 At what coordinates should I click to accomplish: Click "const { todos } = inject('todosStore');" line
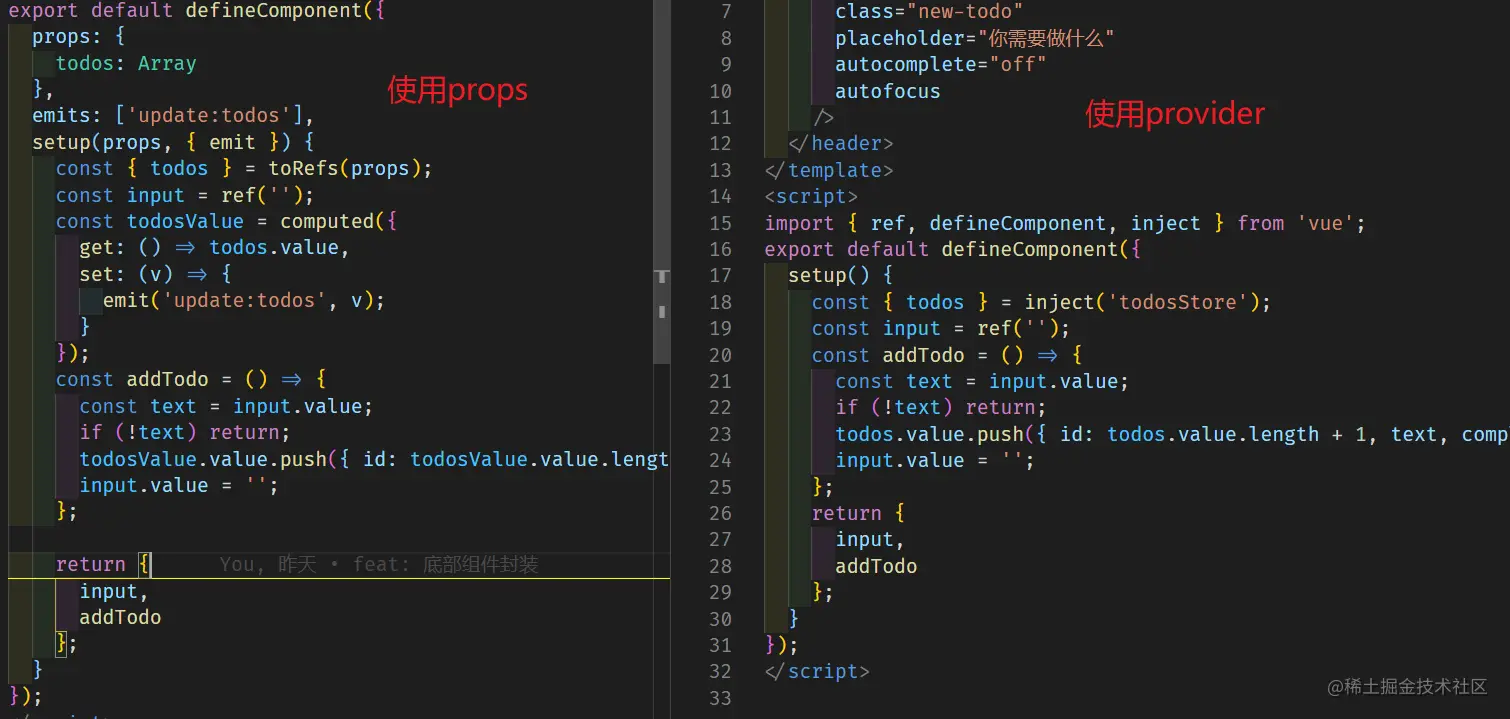pyautogui.click(x=1041, y=302)
